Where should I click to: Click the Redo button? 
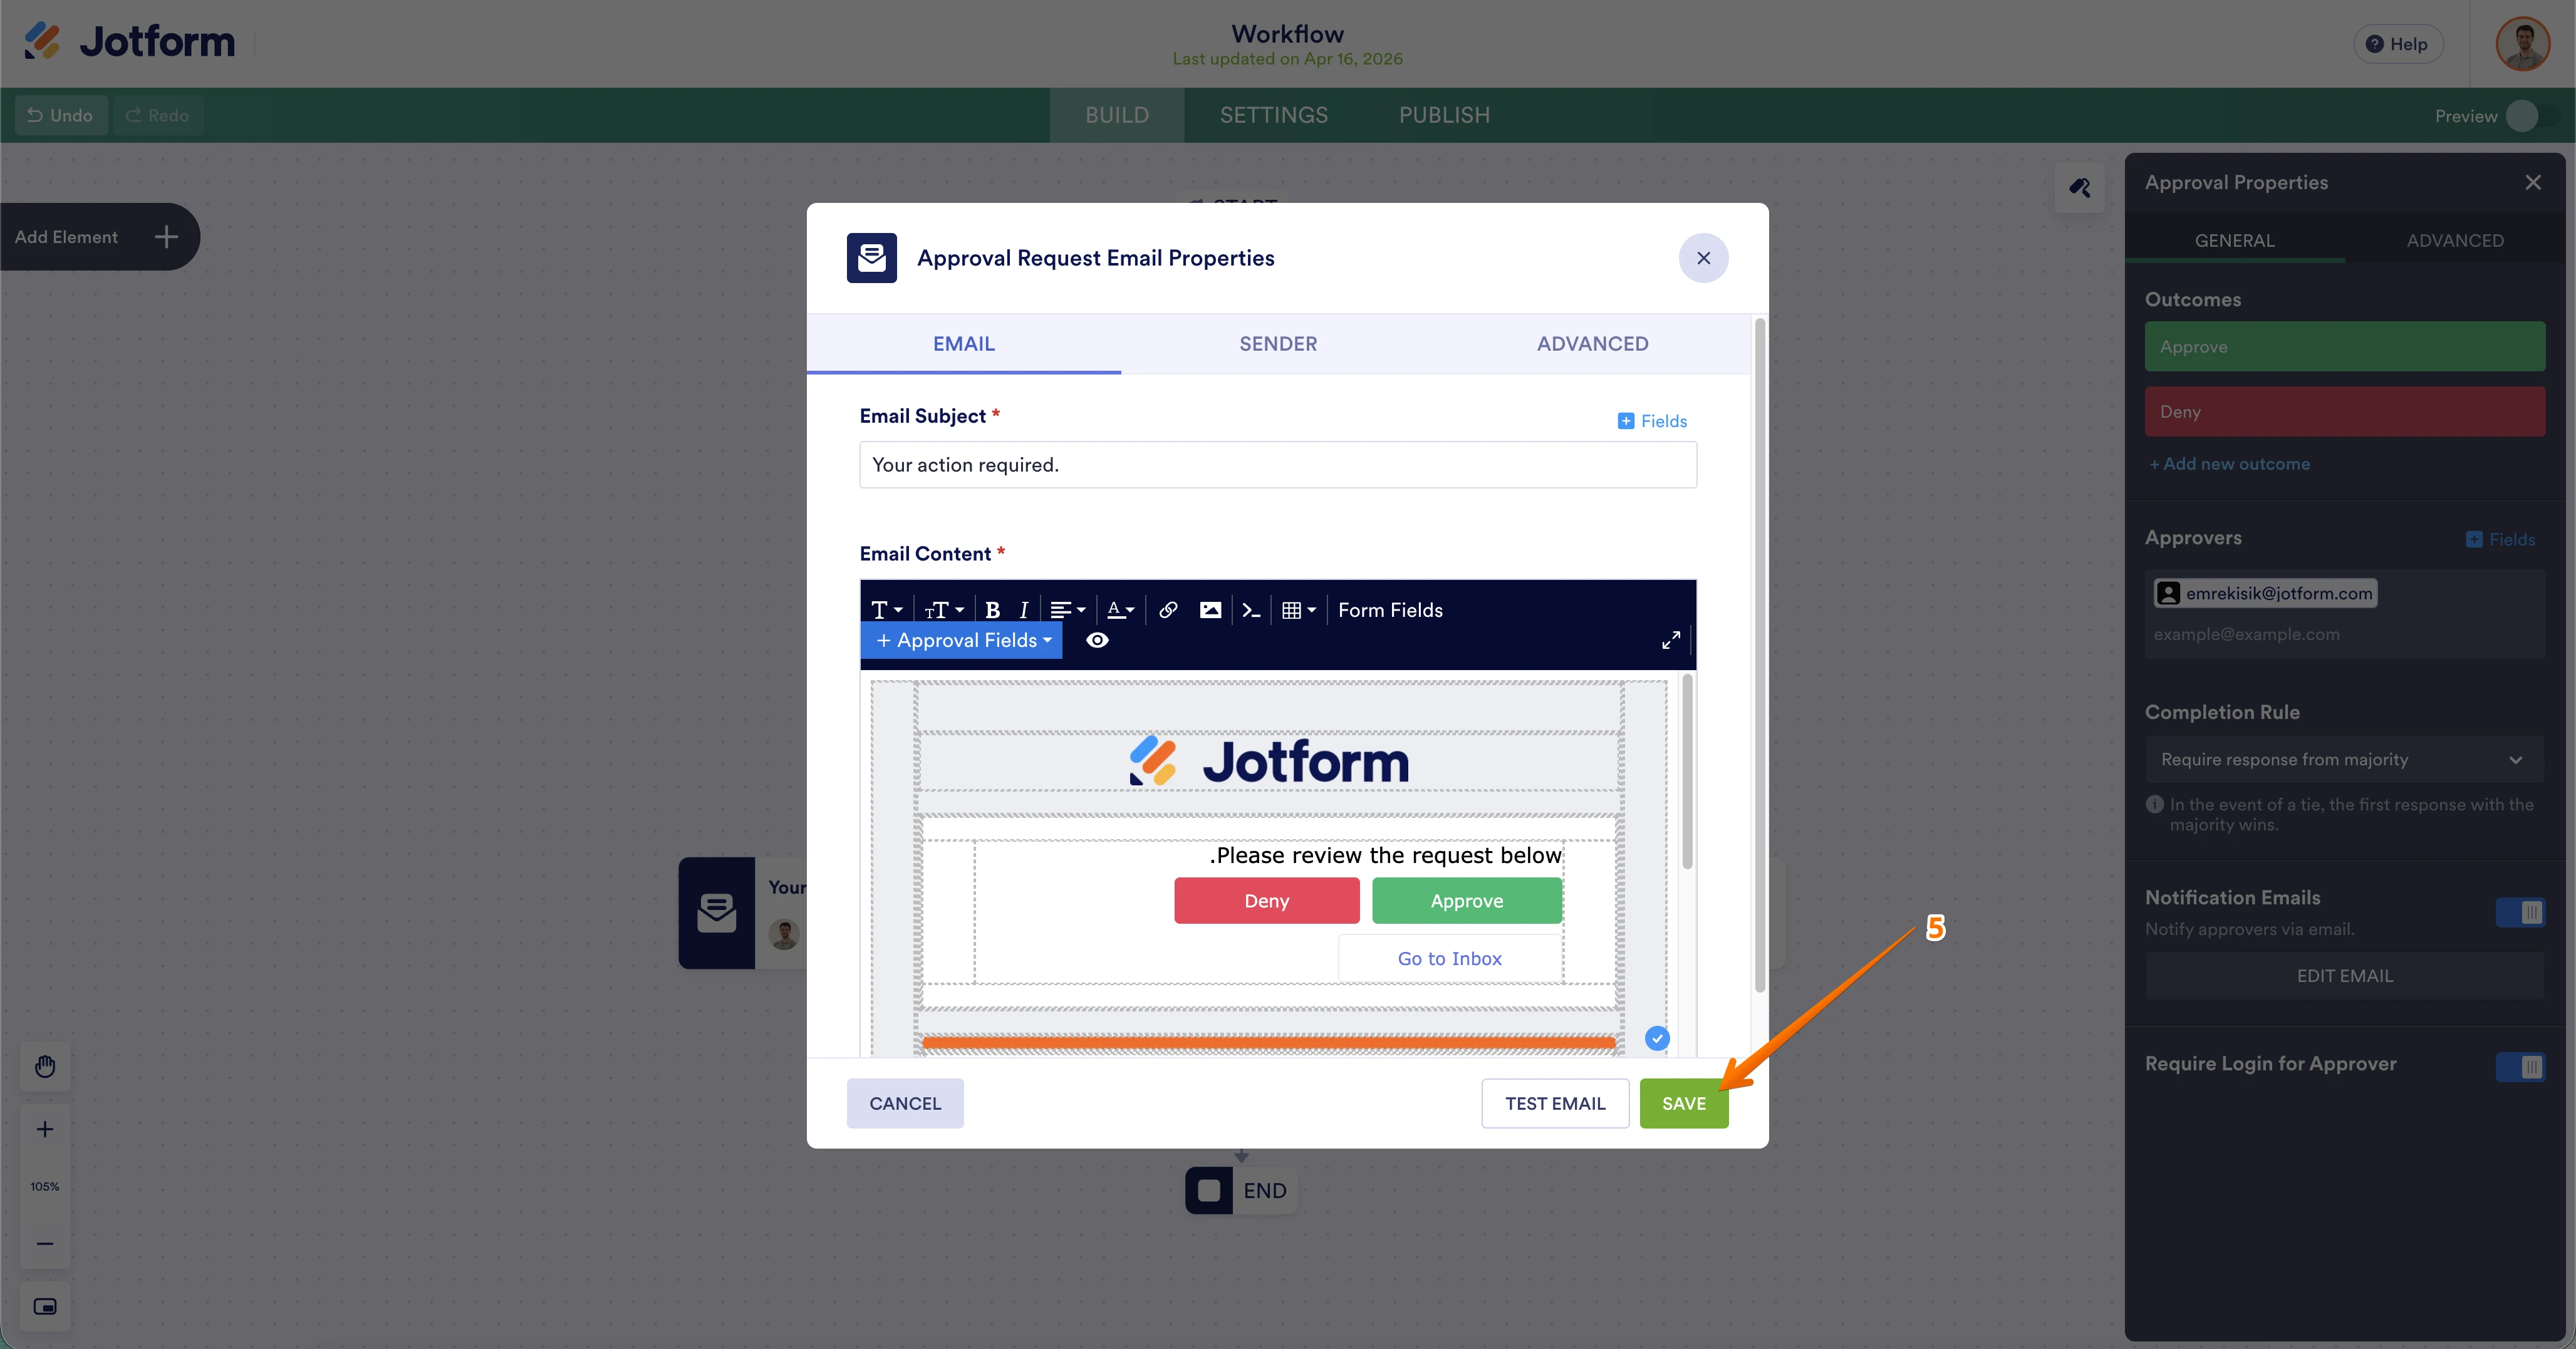(x=158, y=116)
